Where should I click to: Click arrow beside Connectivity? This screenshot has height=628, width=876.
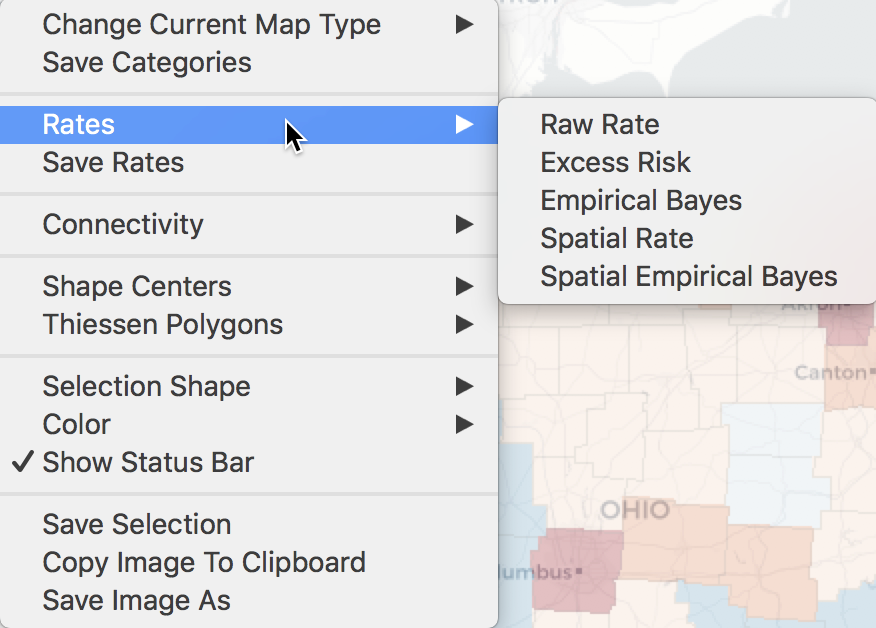464,225
